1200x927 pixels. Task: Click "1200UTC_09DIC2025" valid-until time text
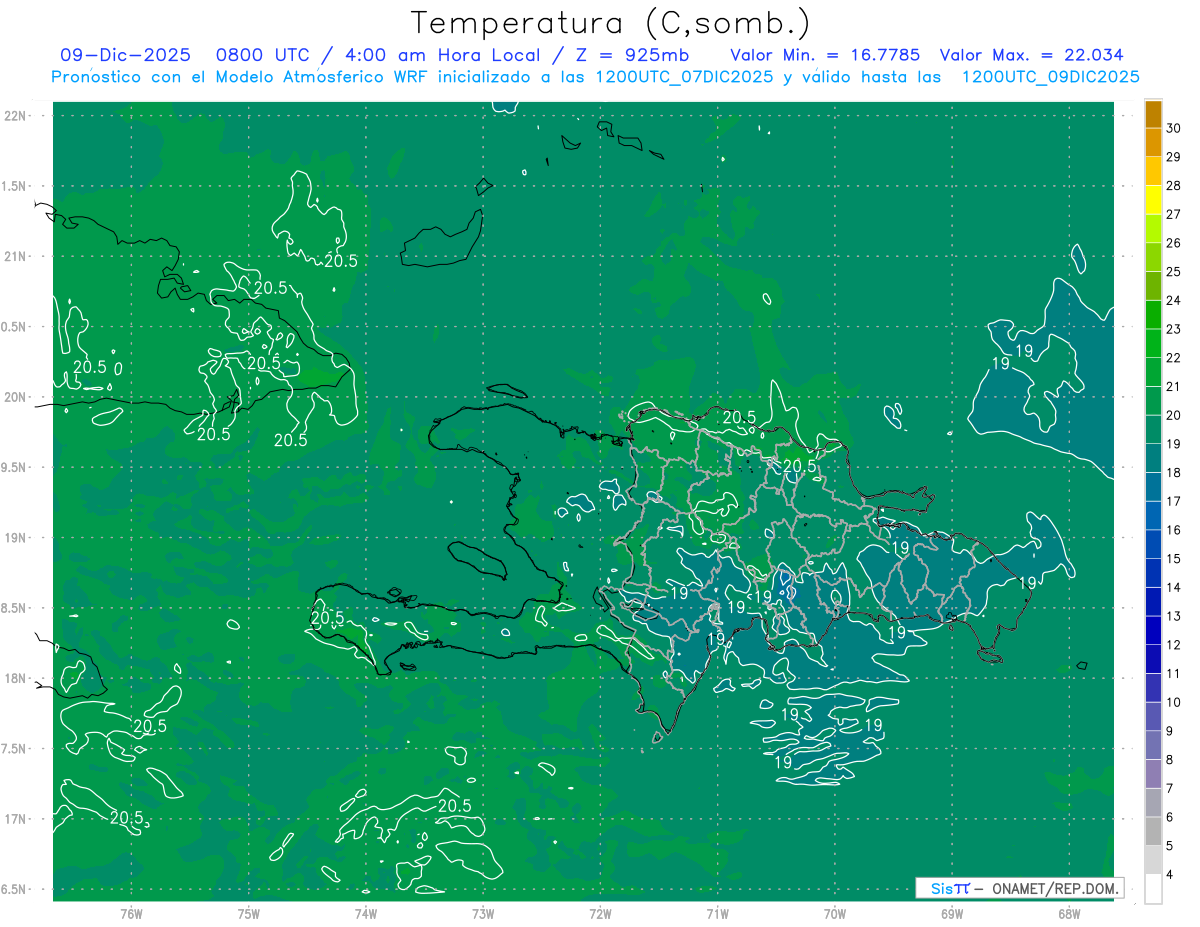(1050, 77)
